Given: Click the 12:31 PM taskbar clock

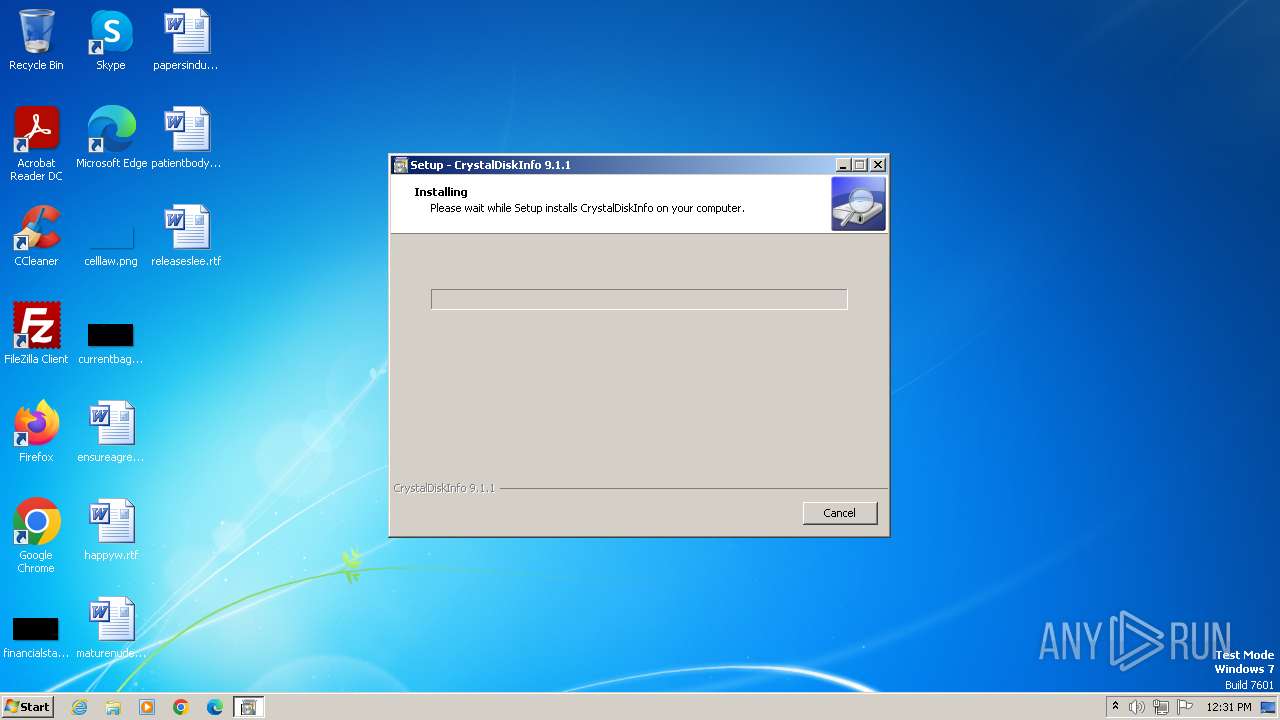Looking at the screenshot, I should coord(1229,707).
